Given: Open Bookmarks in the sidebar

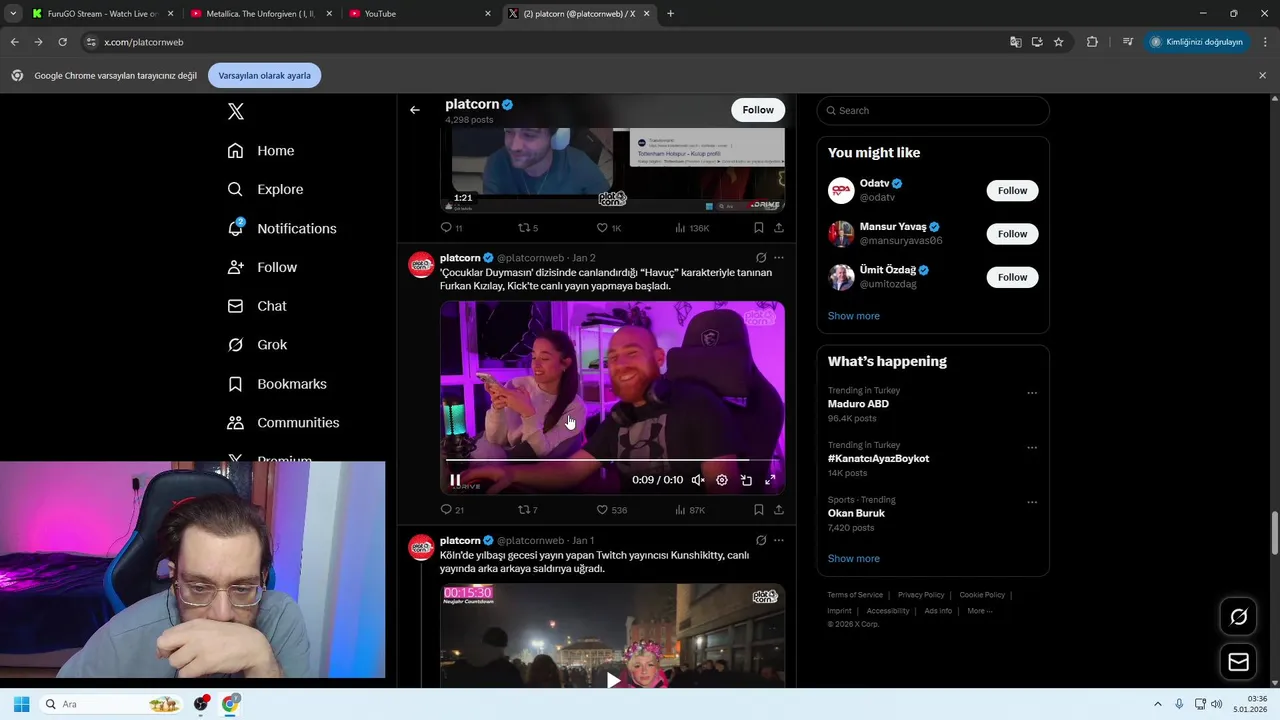Looking at the screenshot, I should tap(277, 384).
